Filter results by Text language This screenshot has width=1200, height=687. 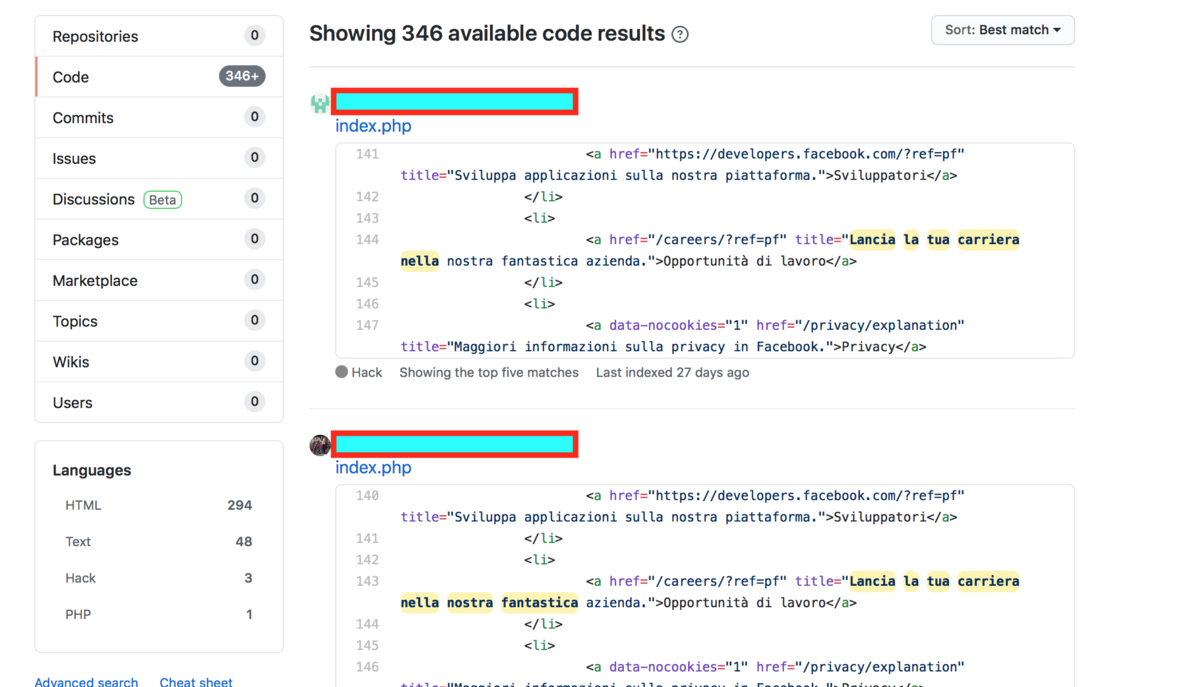click(x=159, y=542)
